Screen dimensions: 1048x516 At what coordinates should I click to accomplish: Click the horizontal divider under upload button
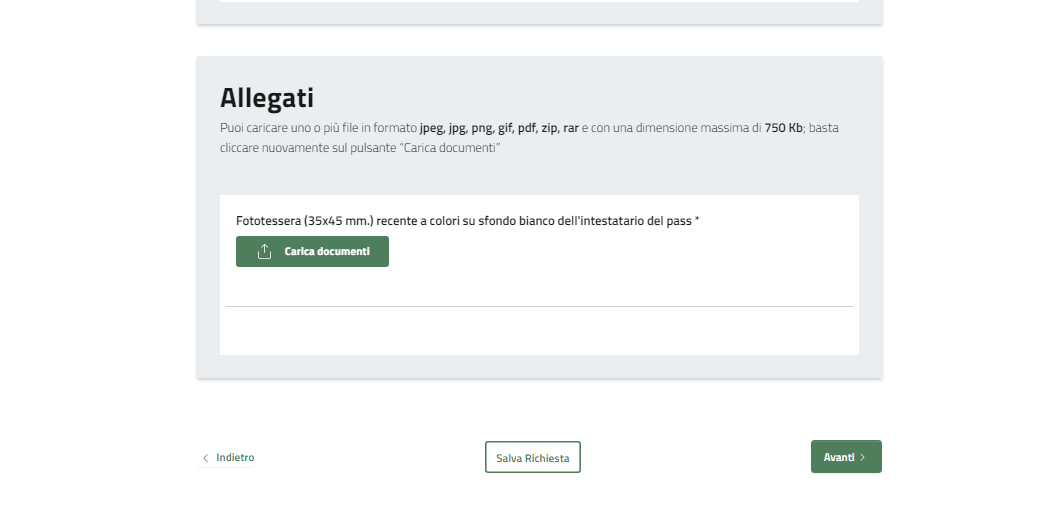click(x=539, y=306)
